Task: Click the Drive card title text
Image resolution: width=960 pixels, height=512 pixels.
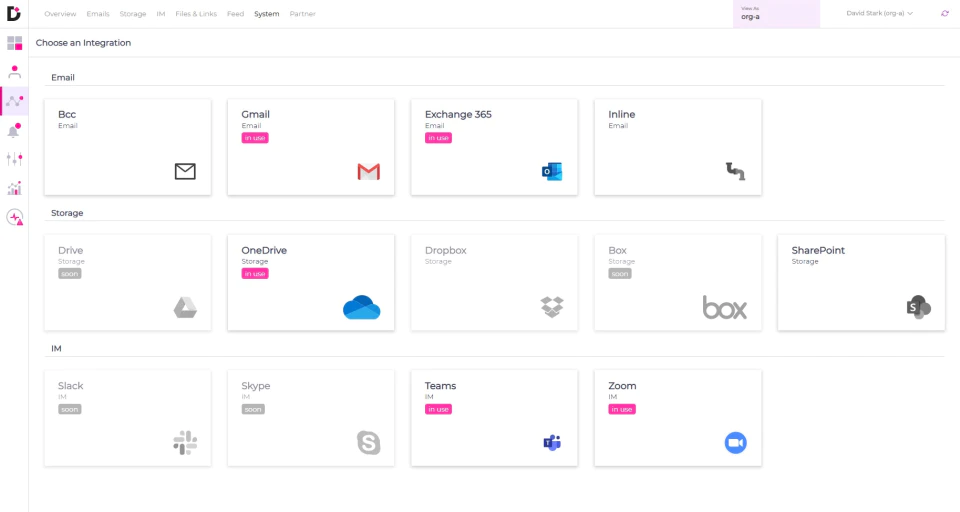Action: point(70,250)
